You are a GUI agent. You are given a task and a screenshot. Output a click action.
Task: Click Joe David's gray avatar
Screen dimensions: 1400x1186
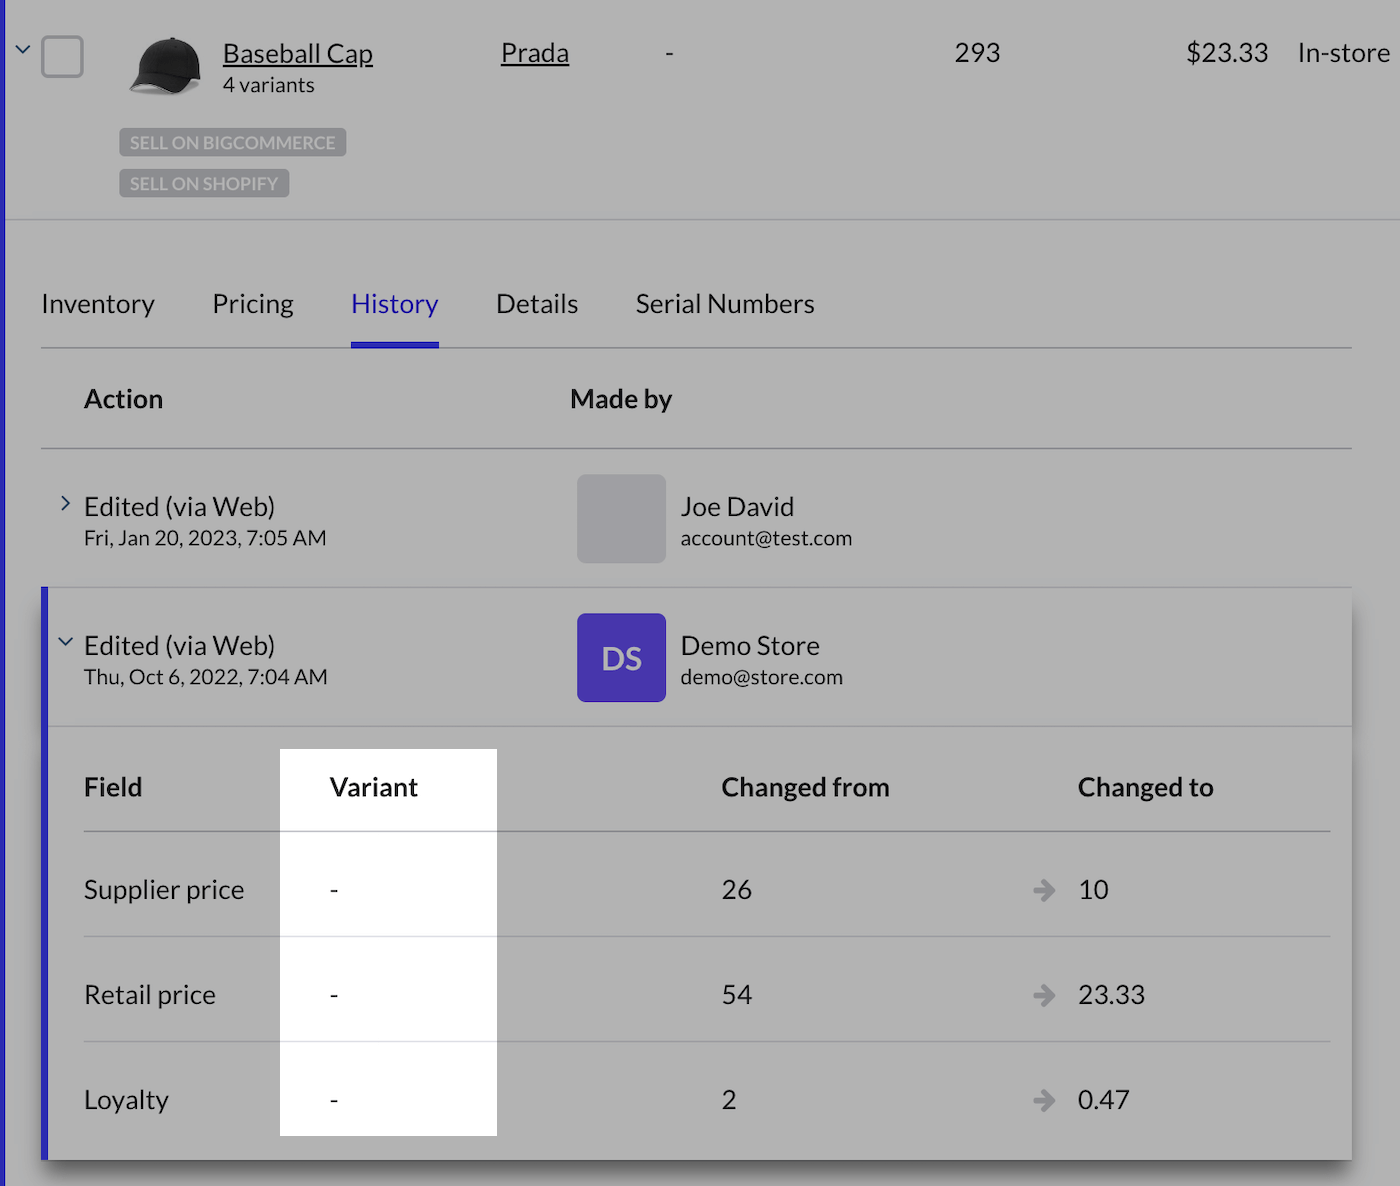coord(621,519)
